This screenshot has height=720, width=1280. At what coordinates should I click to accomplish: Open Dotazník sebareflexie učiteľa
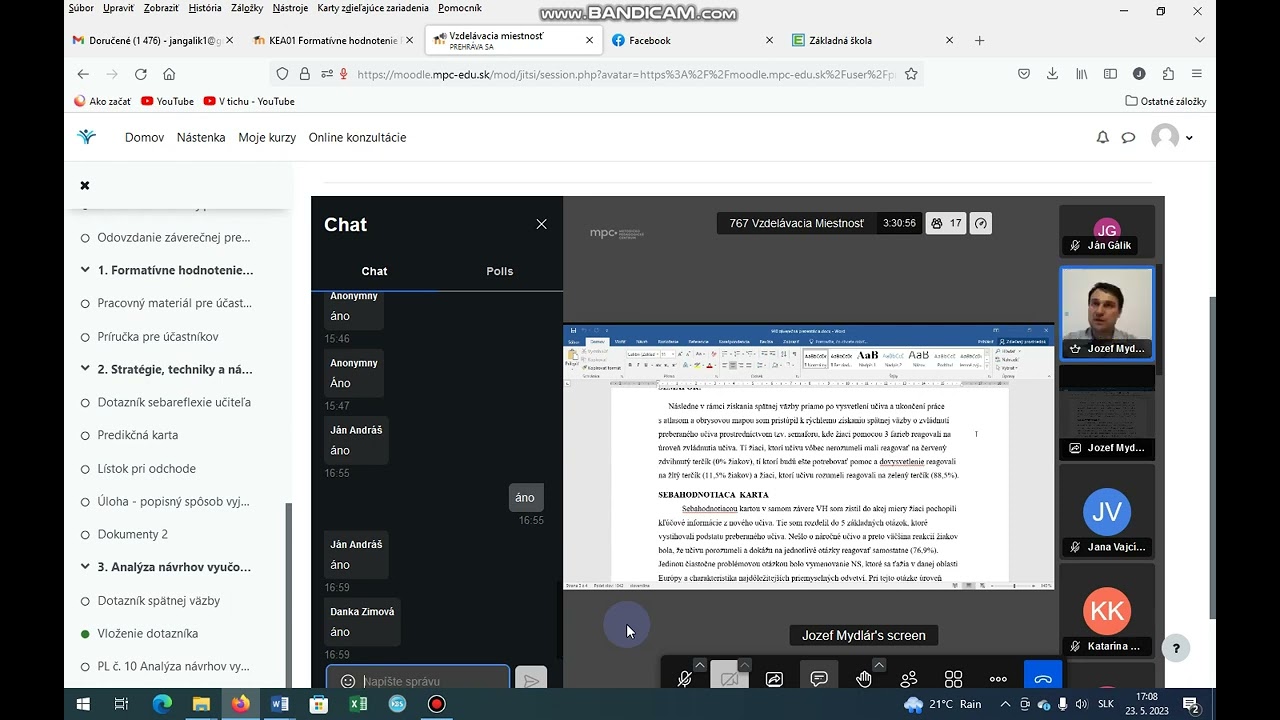point(174,402)
